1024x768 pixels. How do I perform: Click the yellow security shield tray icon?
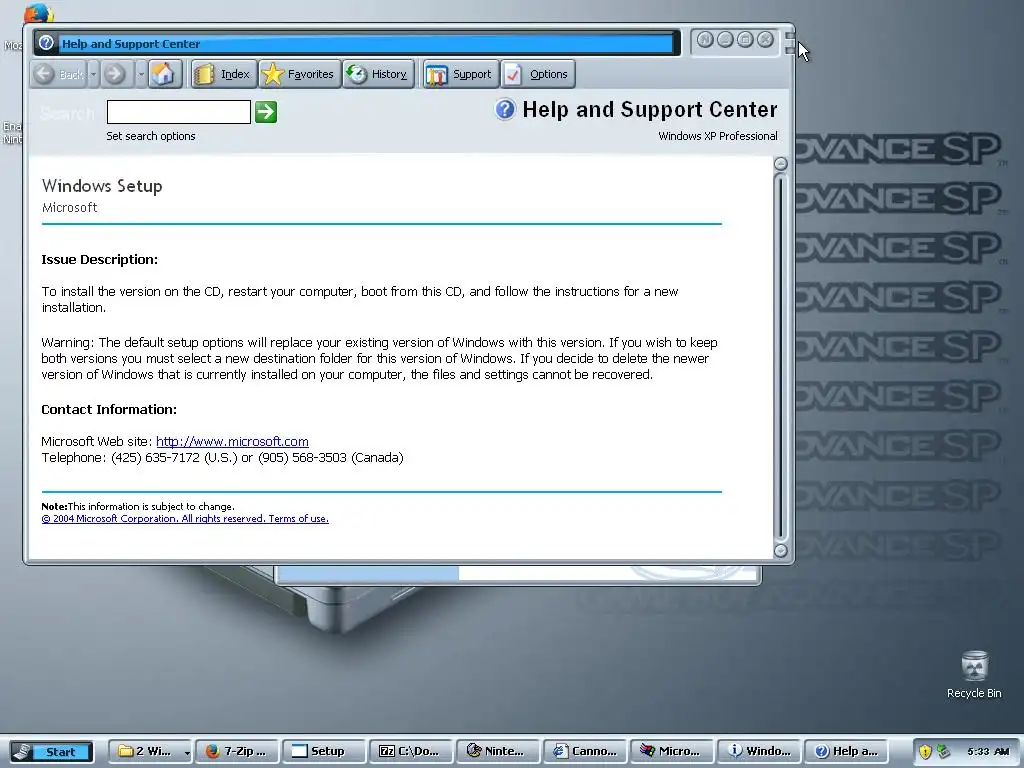point(925,752)
